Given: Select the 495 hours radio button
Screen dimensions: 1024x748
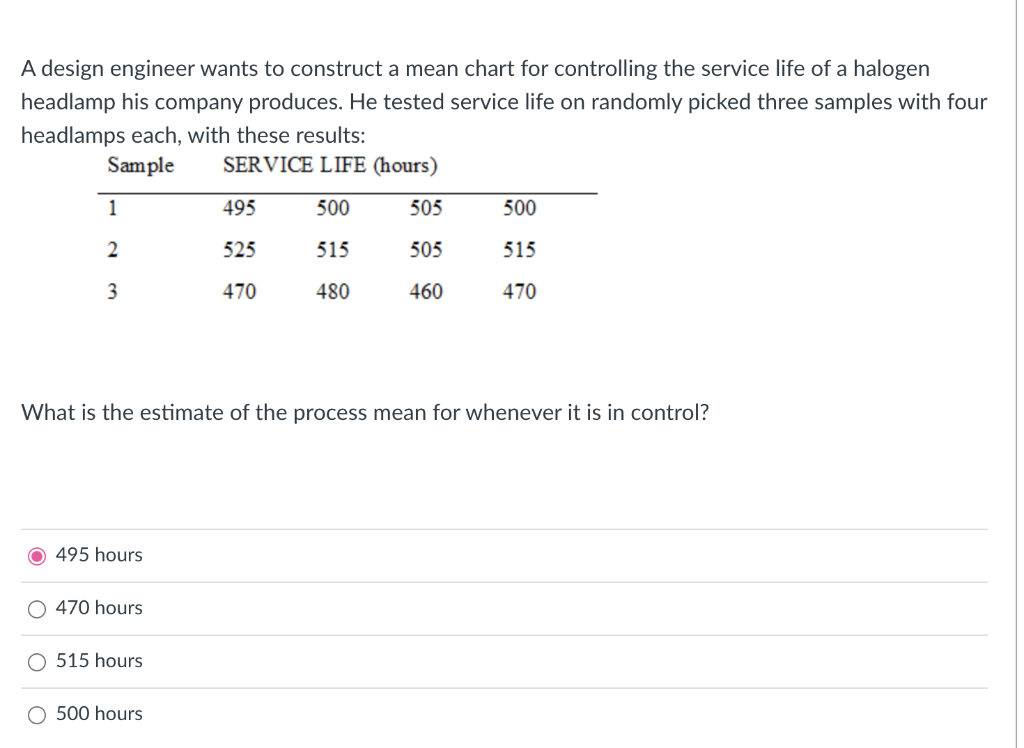Looking at the screenshot, I should [x=36, y=554].
